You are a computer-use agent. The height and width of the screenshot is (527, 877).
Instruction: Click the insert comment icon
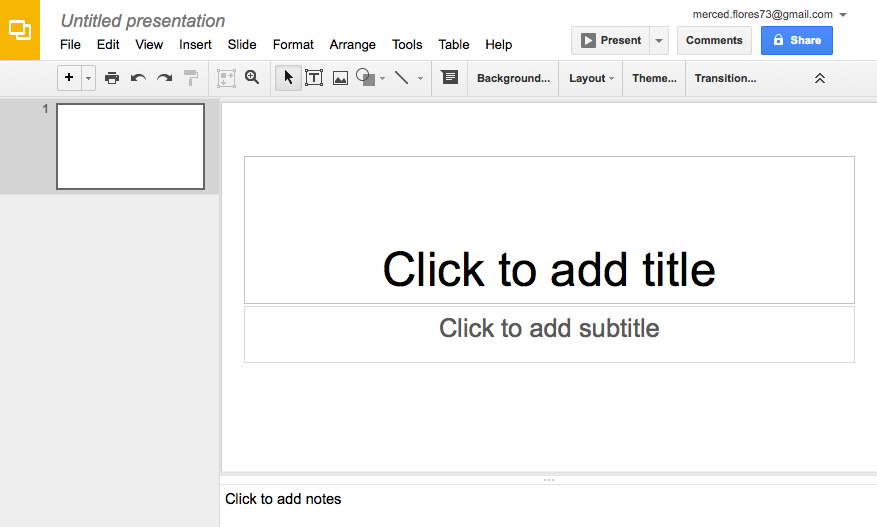click(449, 77)
